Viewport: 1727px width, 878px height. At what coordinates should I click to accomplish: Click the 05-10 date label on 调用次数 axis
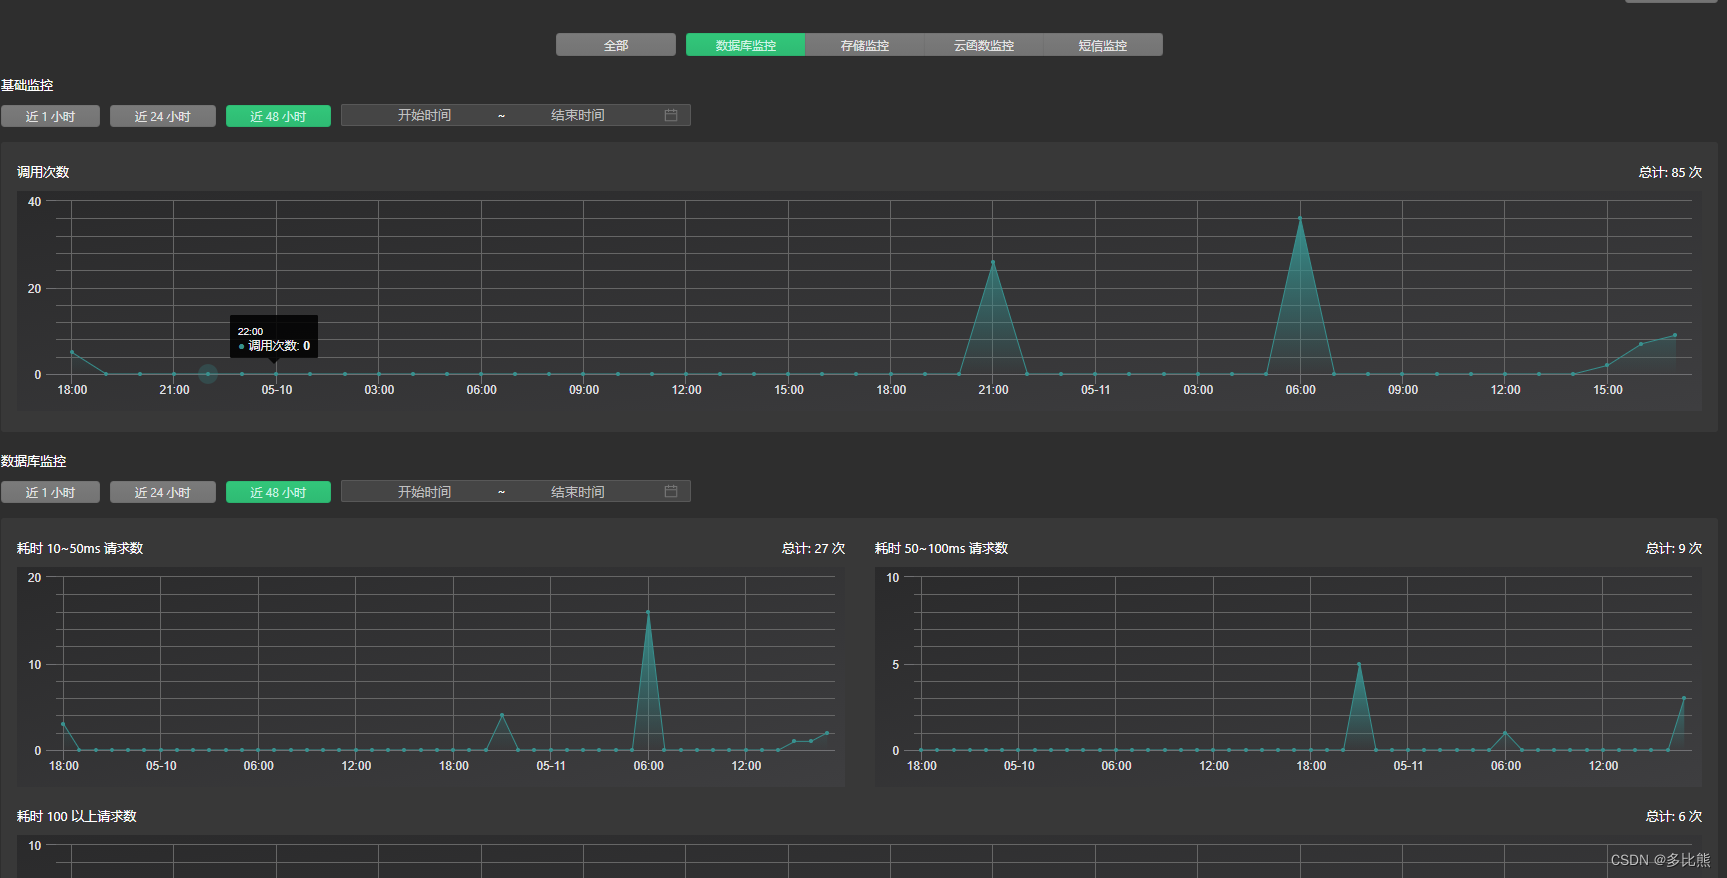[x=277, y=390]
